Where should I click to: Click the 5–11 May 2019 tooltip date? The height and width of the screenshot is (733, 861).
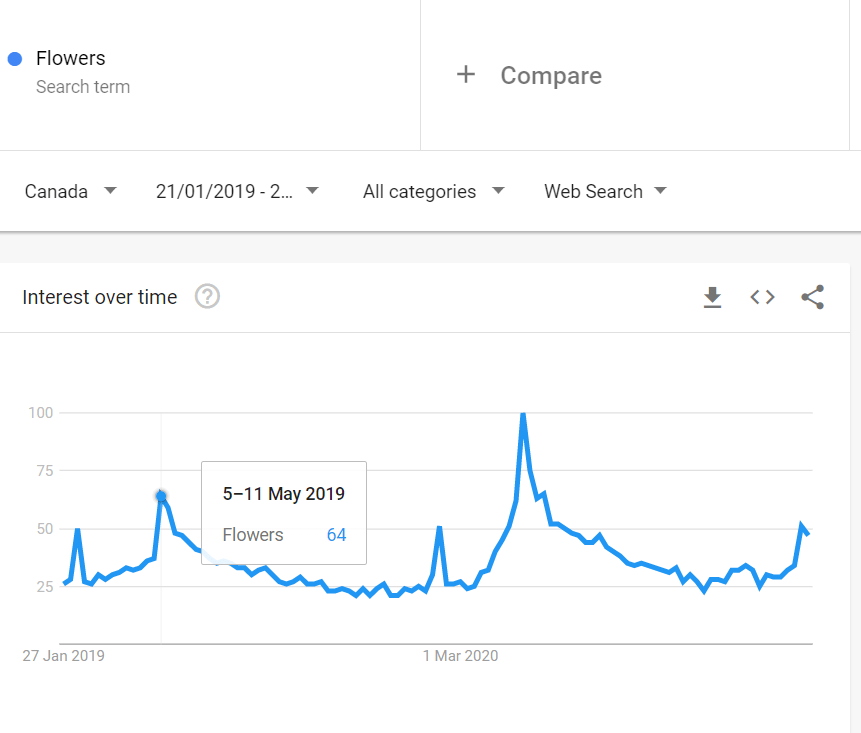tap(283, 493)
